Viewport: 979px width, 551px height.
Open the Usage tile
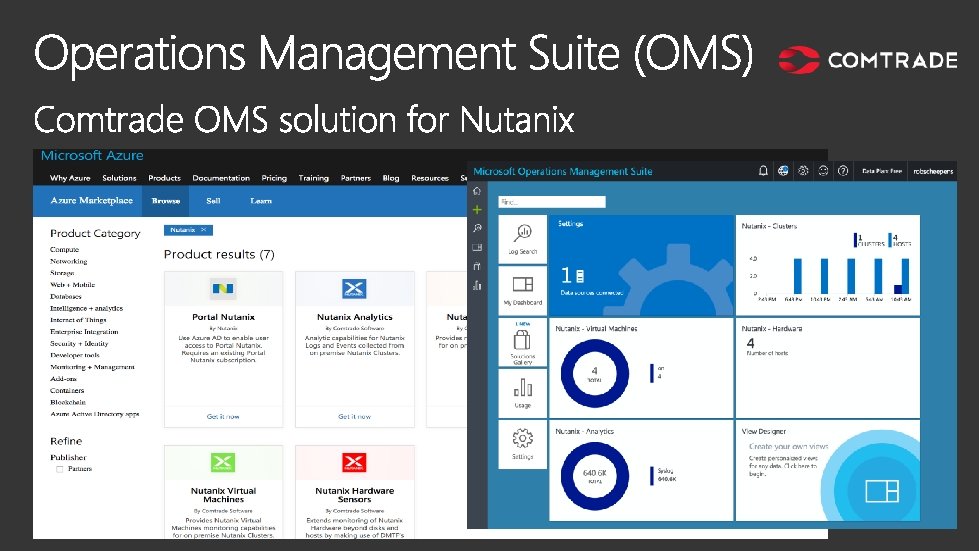pyautogui.click(x=523, y=393)
